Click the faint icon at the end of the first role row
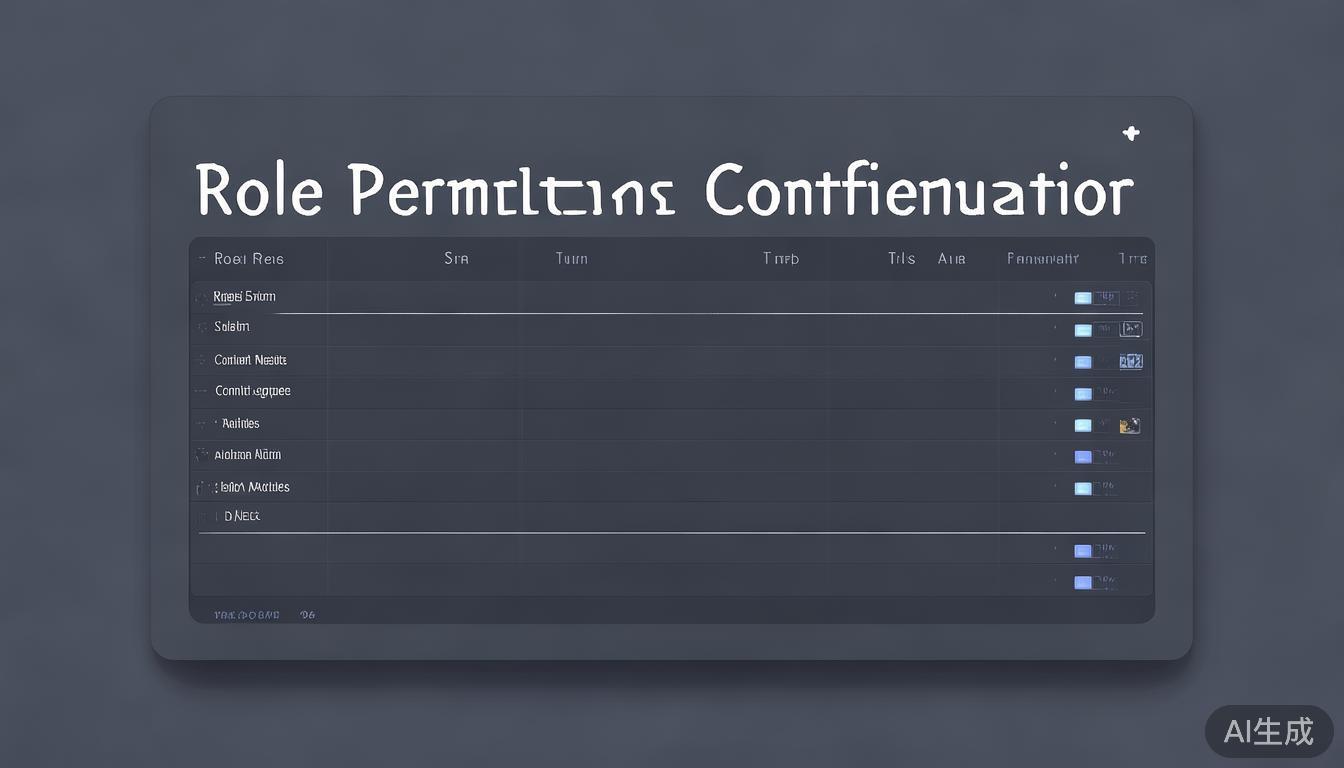This screenshot has height=768, width=1344. 1131,297
